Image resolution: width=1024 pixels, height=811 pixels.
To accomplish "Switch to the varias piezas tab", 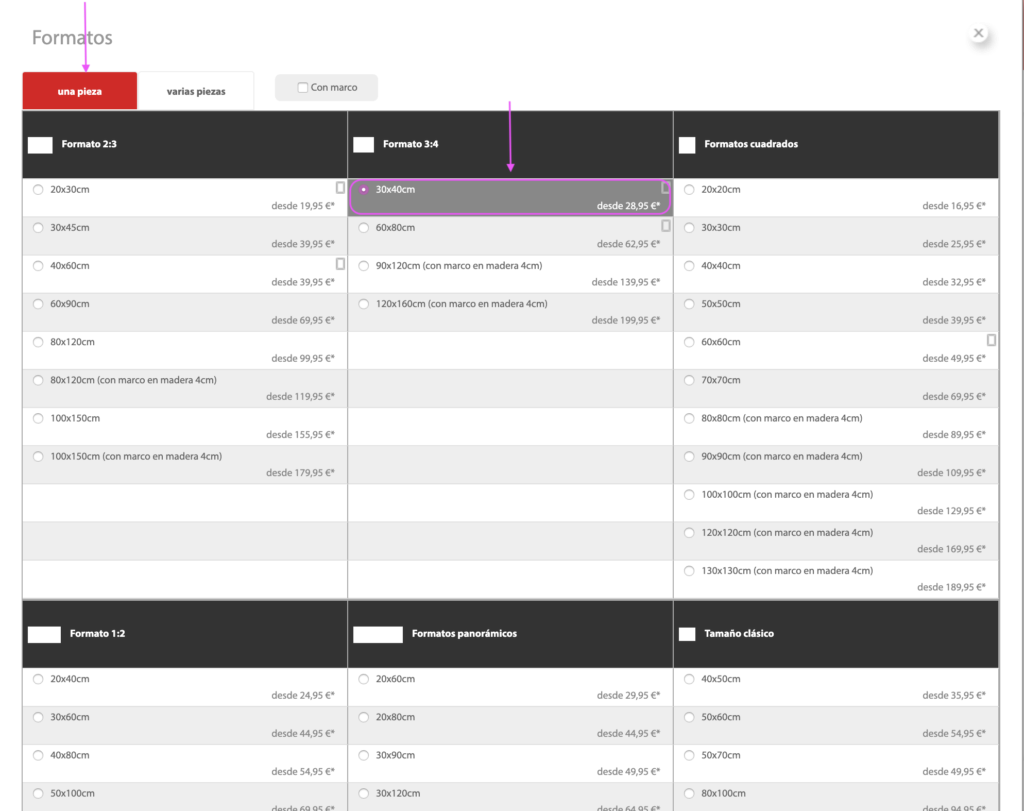I will (x=196, y=91).
